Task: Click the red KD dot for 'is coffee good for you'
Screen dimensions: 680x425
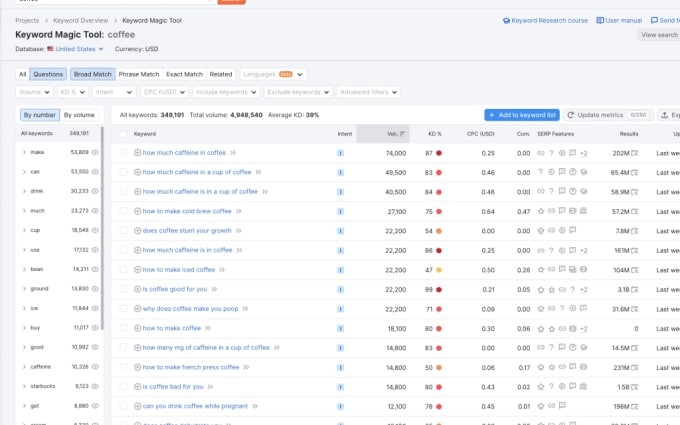Action: 439,290
